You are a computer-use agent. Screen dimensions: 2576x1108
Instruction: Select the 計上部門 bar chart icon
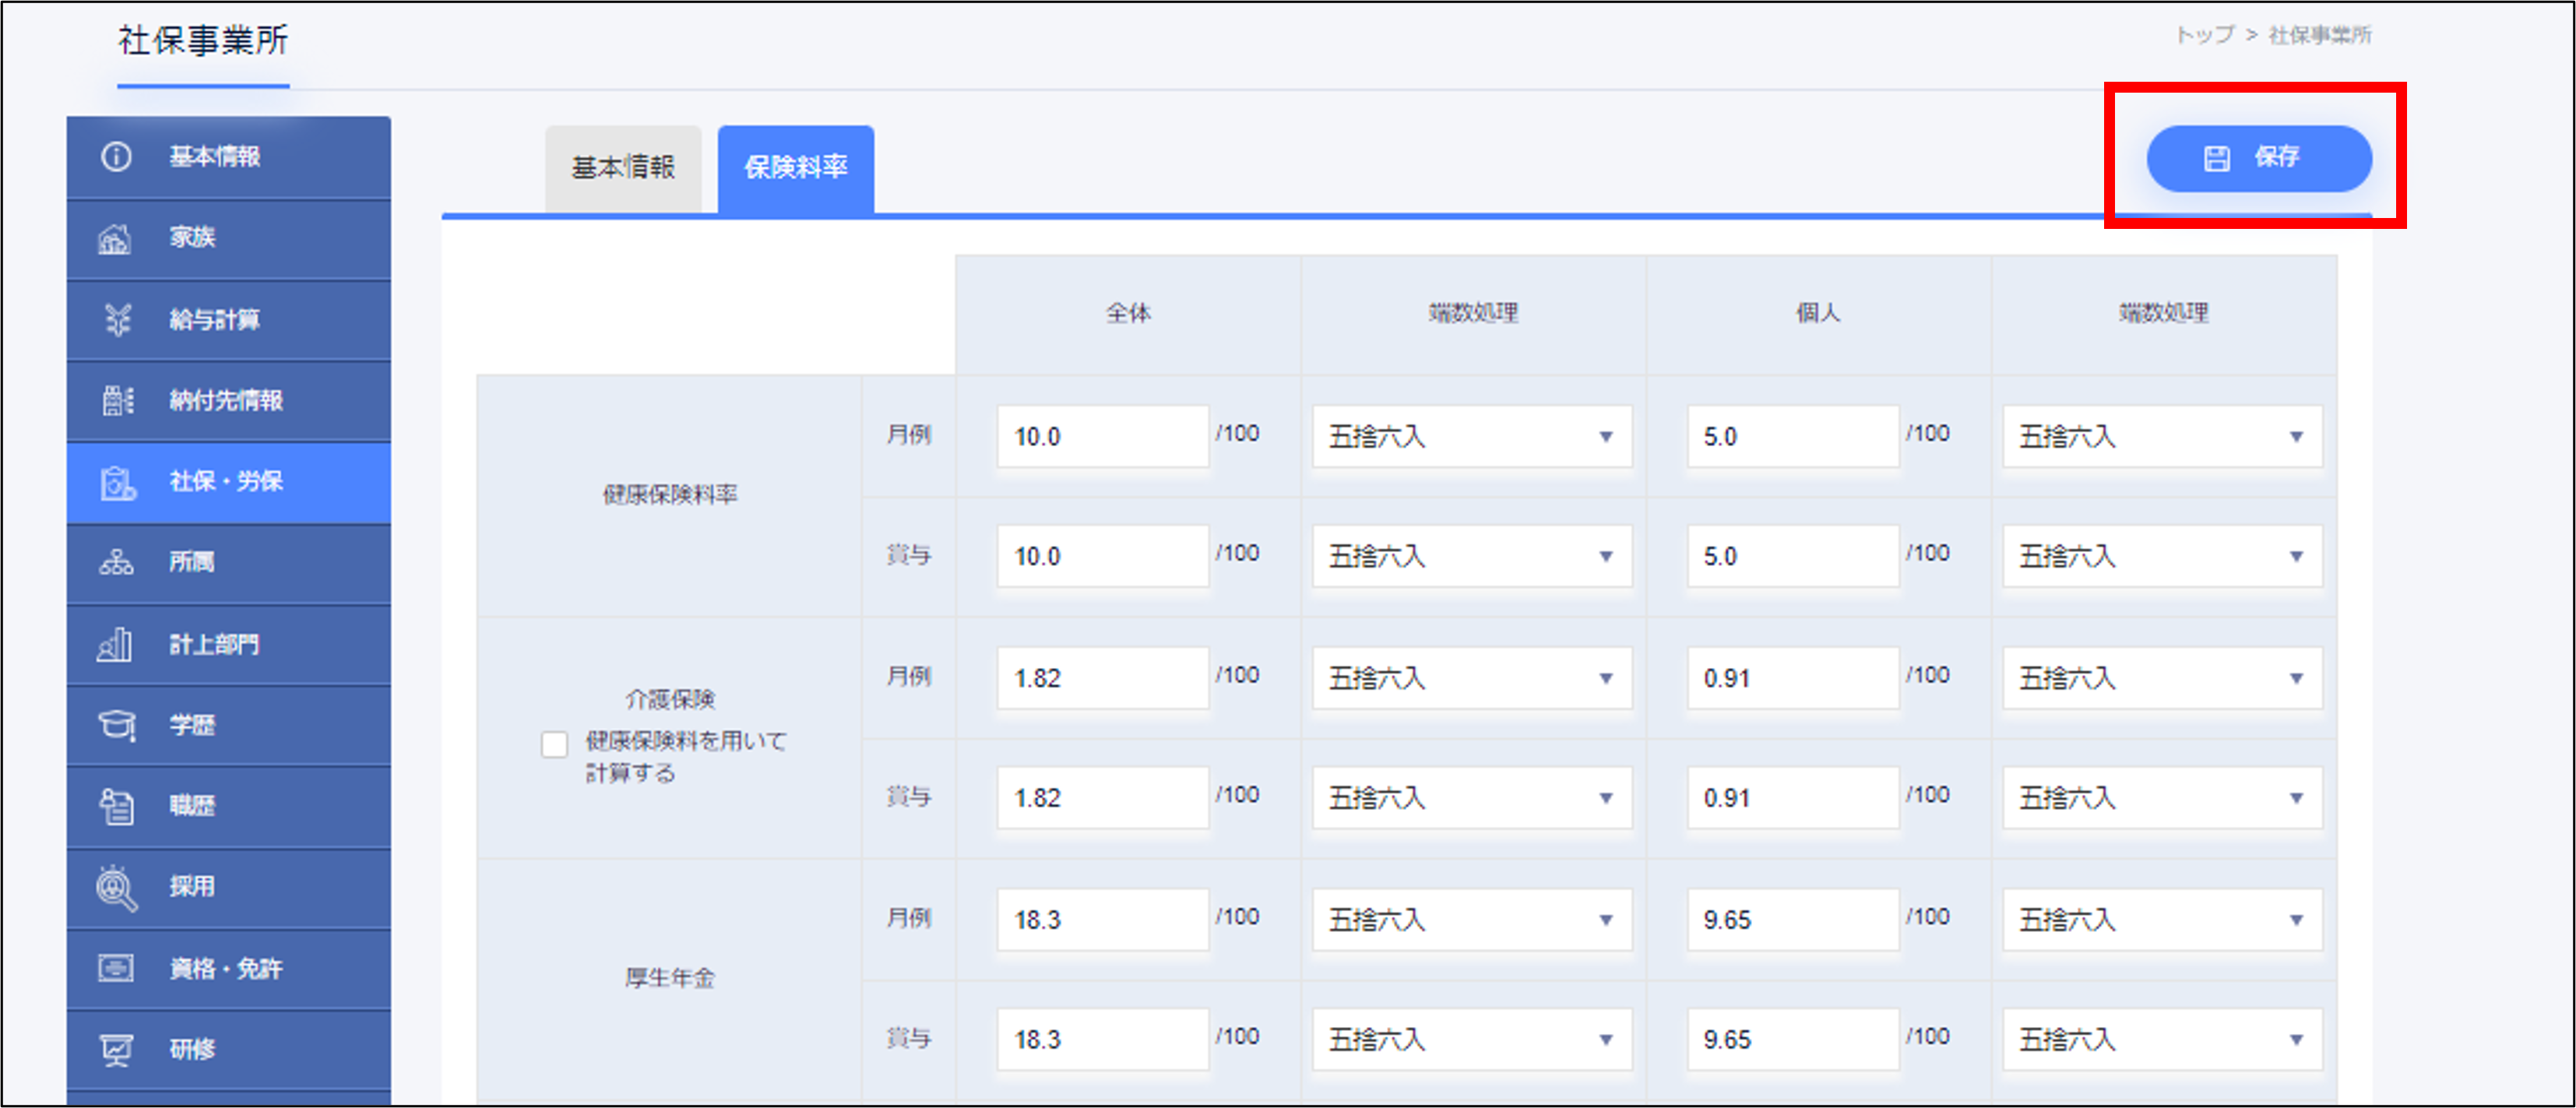116,644
